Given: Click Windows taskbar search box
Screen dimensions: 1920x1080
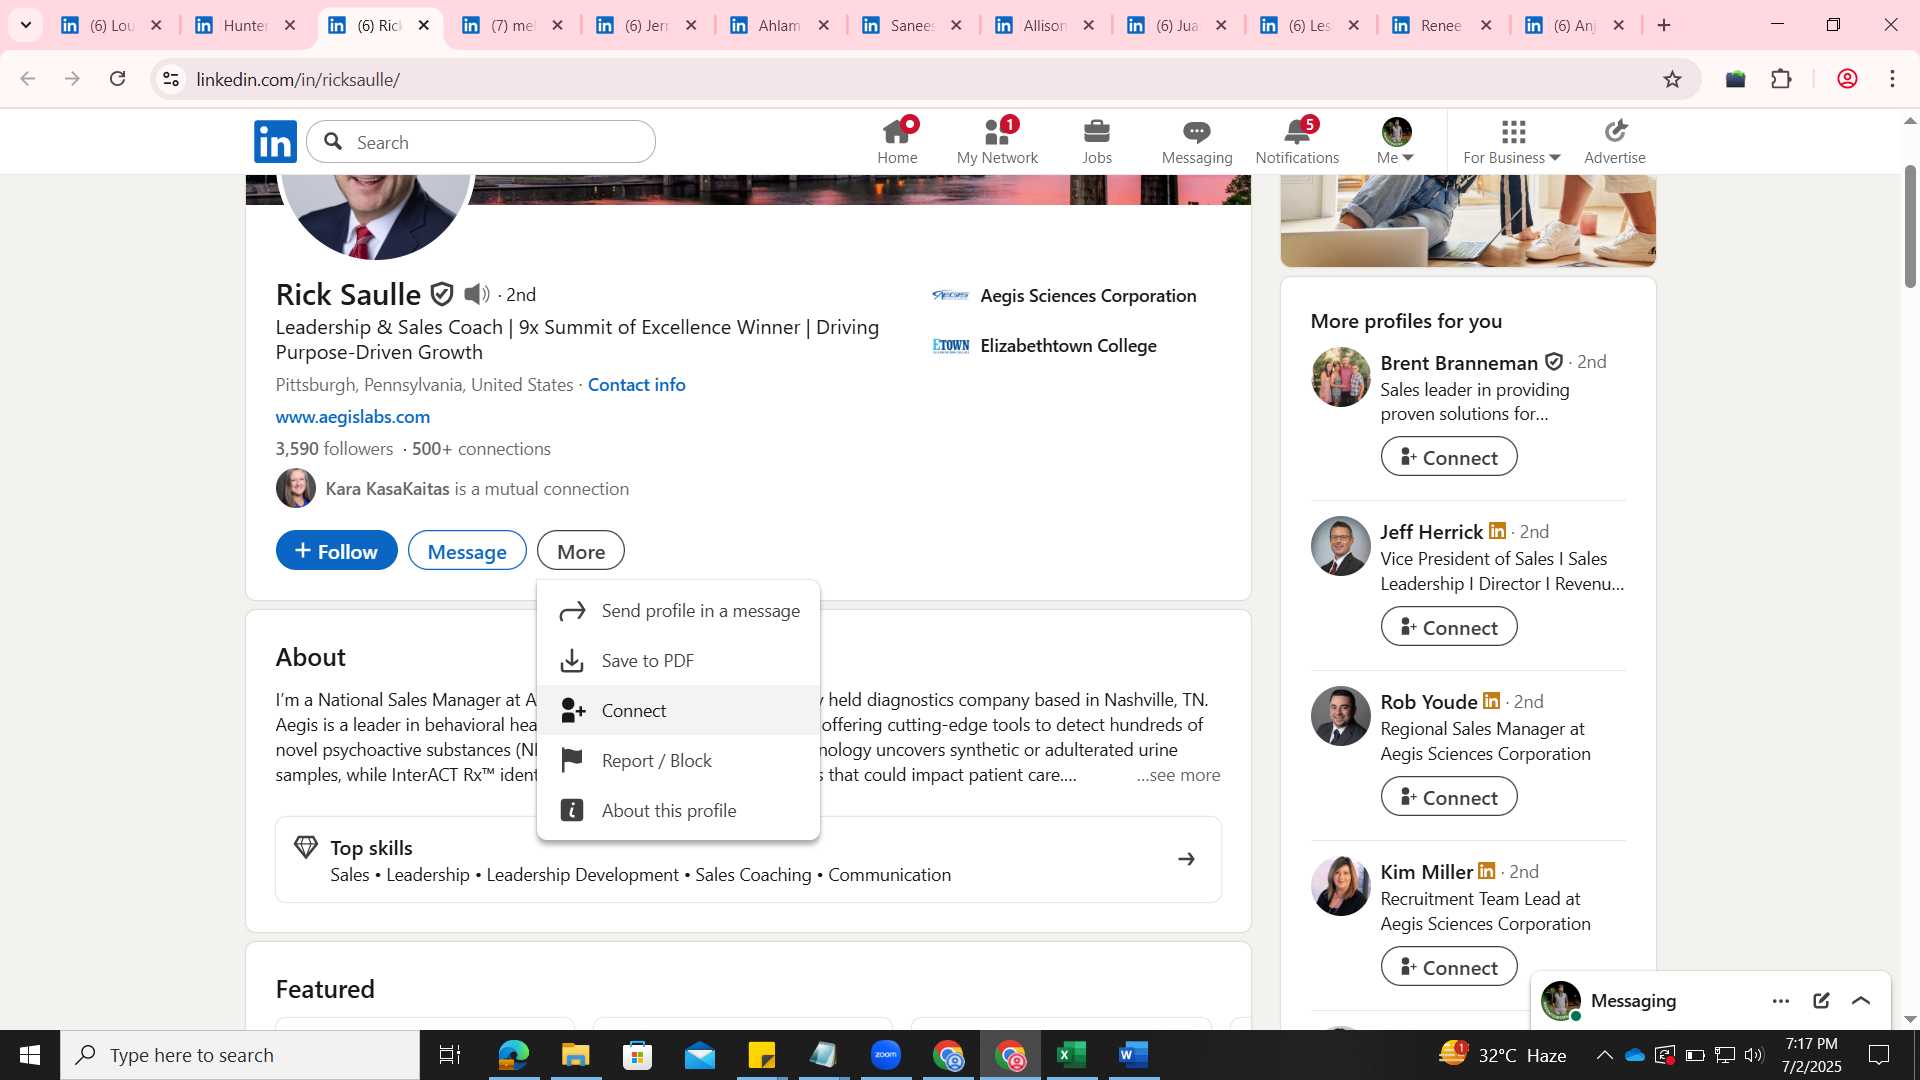Looking at the screenshot, I should 240,1055.
